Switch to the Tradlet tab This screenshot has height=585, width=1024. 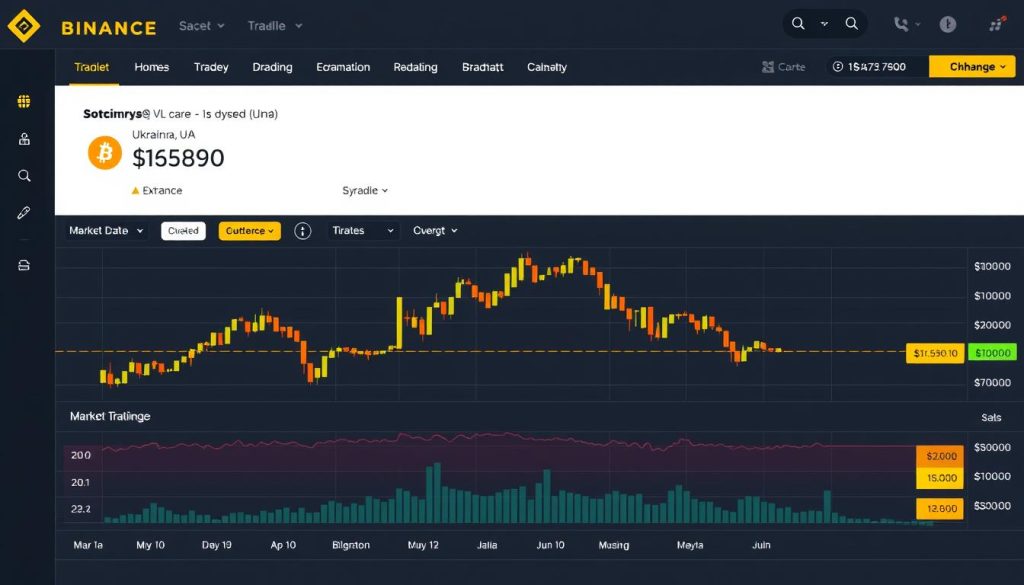pyautogui.click(x=91, y=67)
